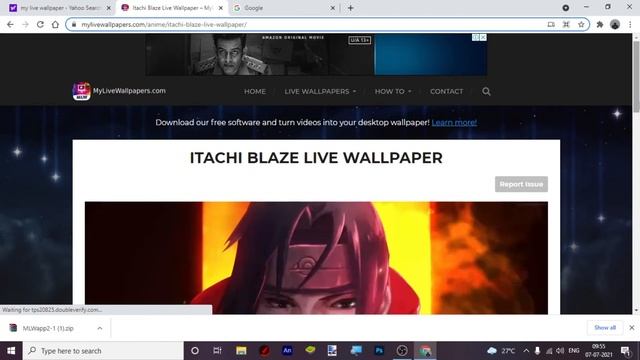Reload the page with the refresh icon
This screenshot has height=360, width=640.
[x=40, y=24]
